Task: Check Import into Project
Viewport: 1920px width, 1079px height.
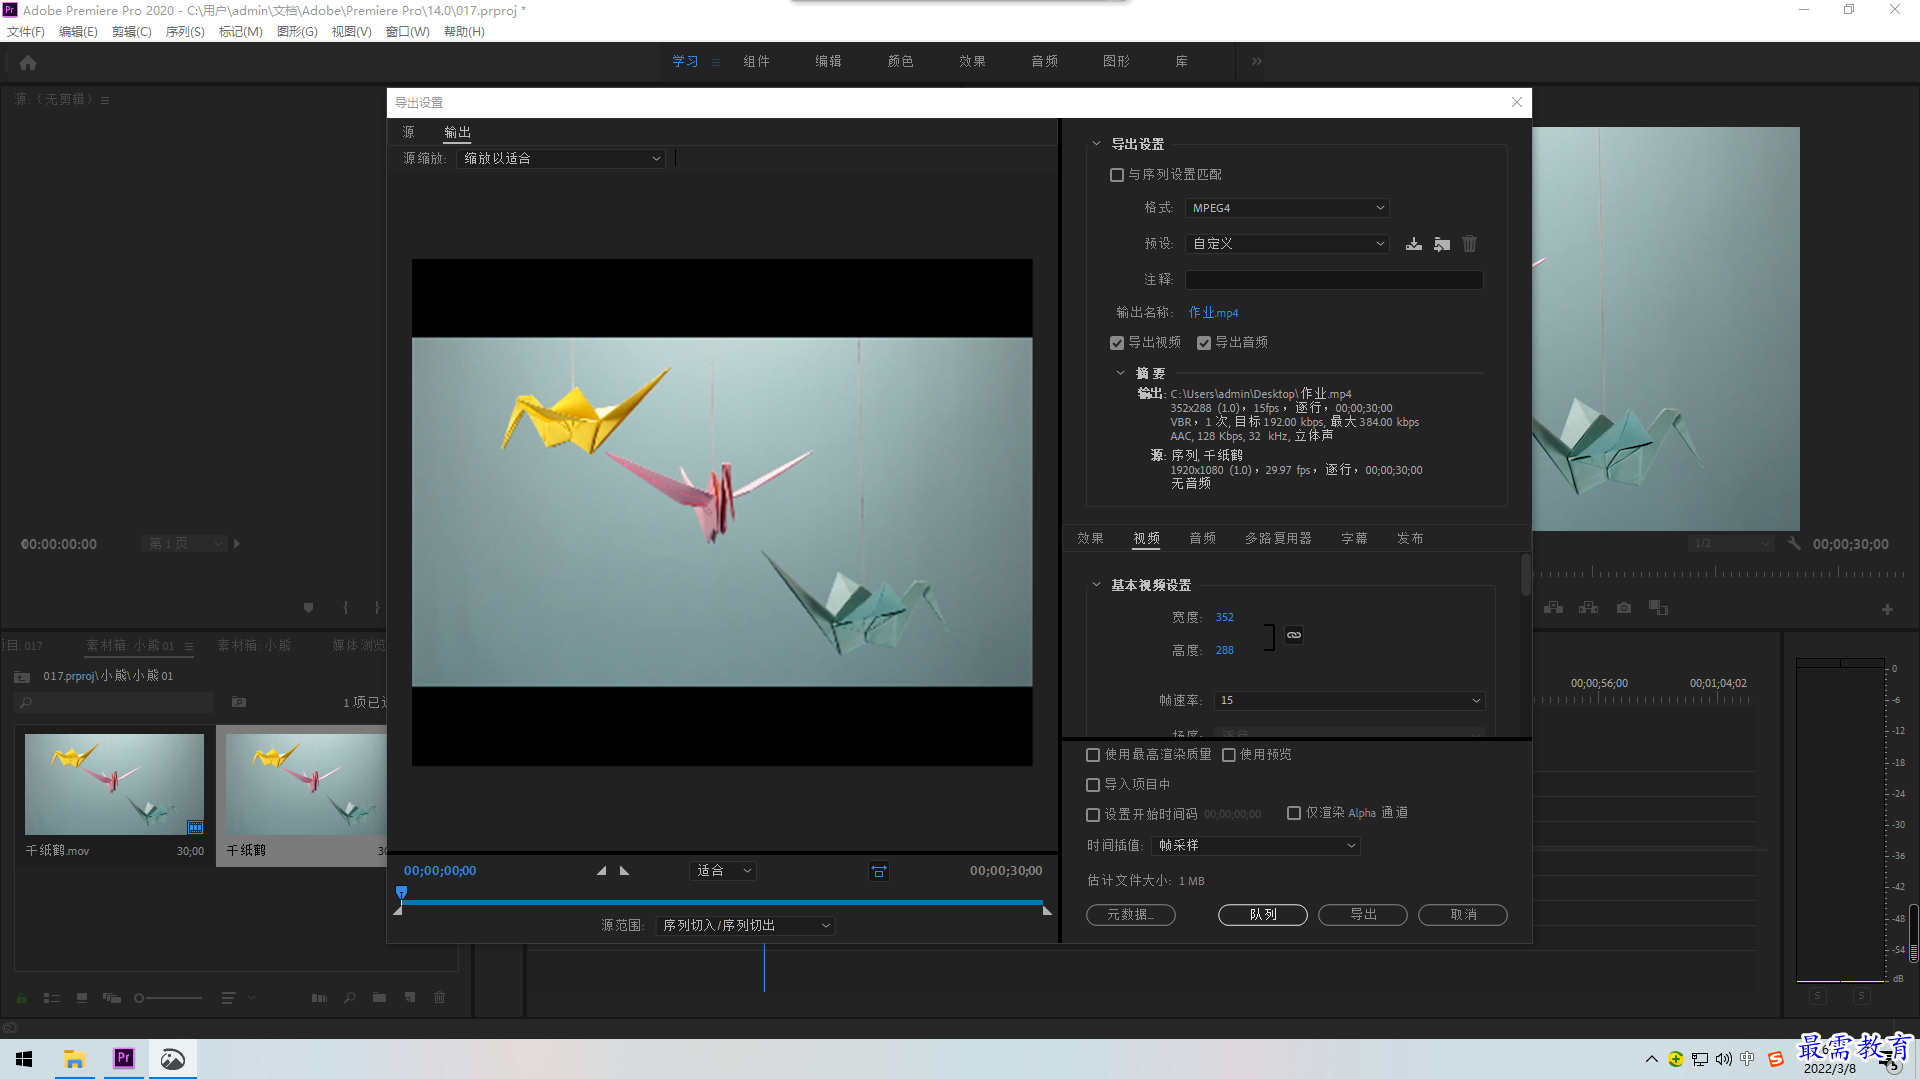Action: pos(1093,785)
